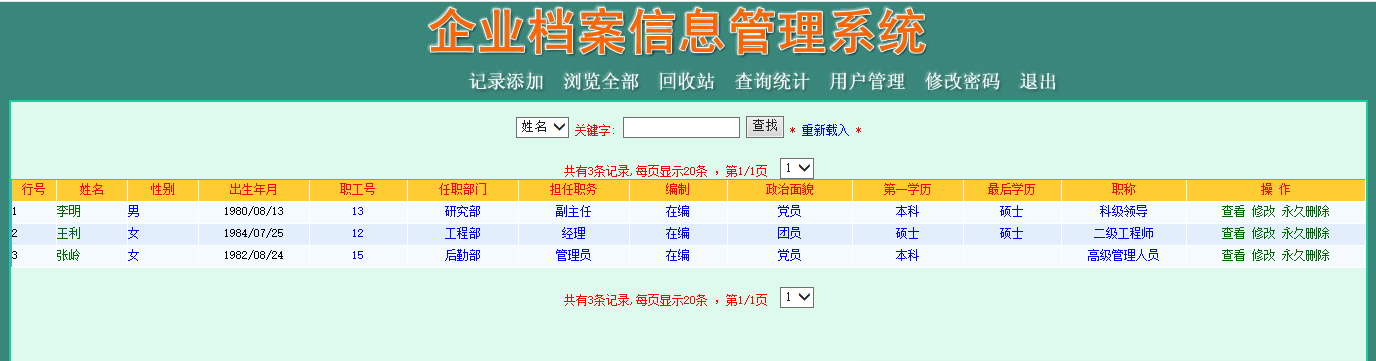
Task: Click birth date 1982/08/24
Action: pyautogui.click(x=254, y=255)
